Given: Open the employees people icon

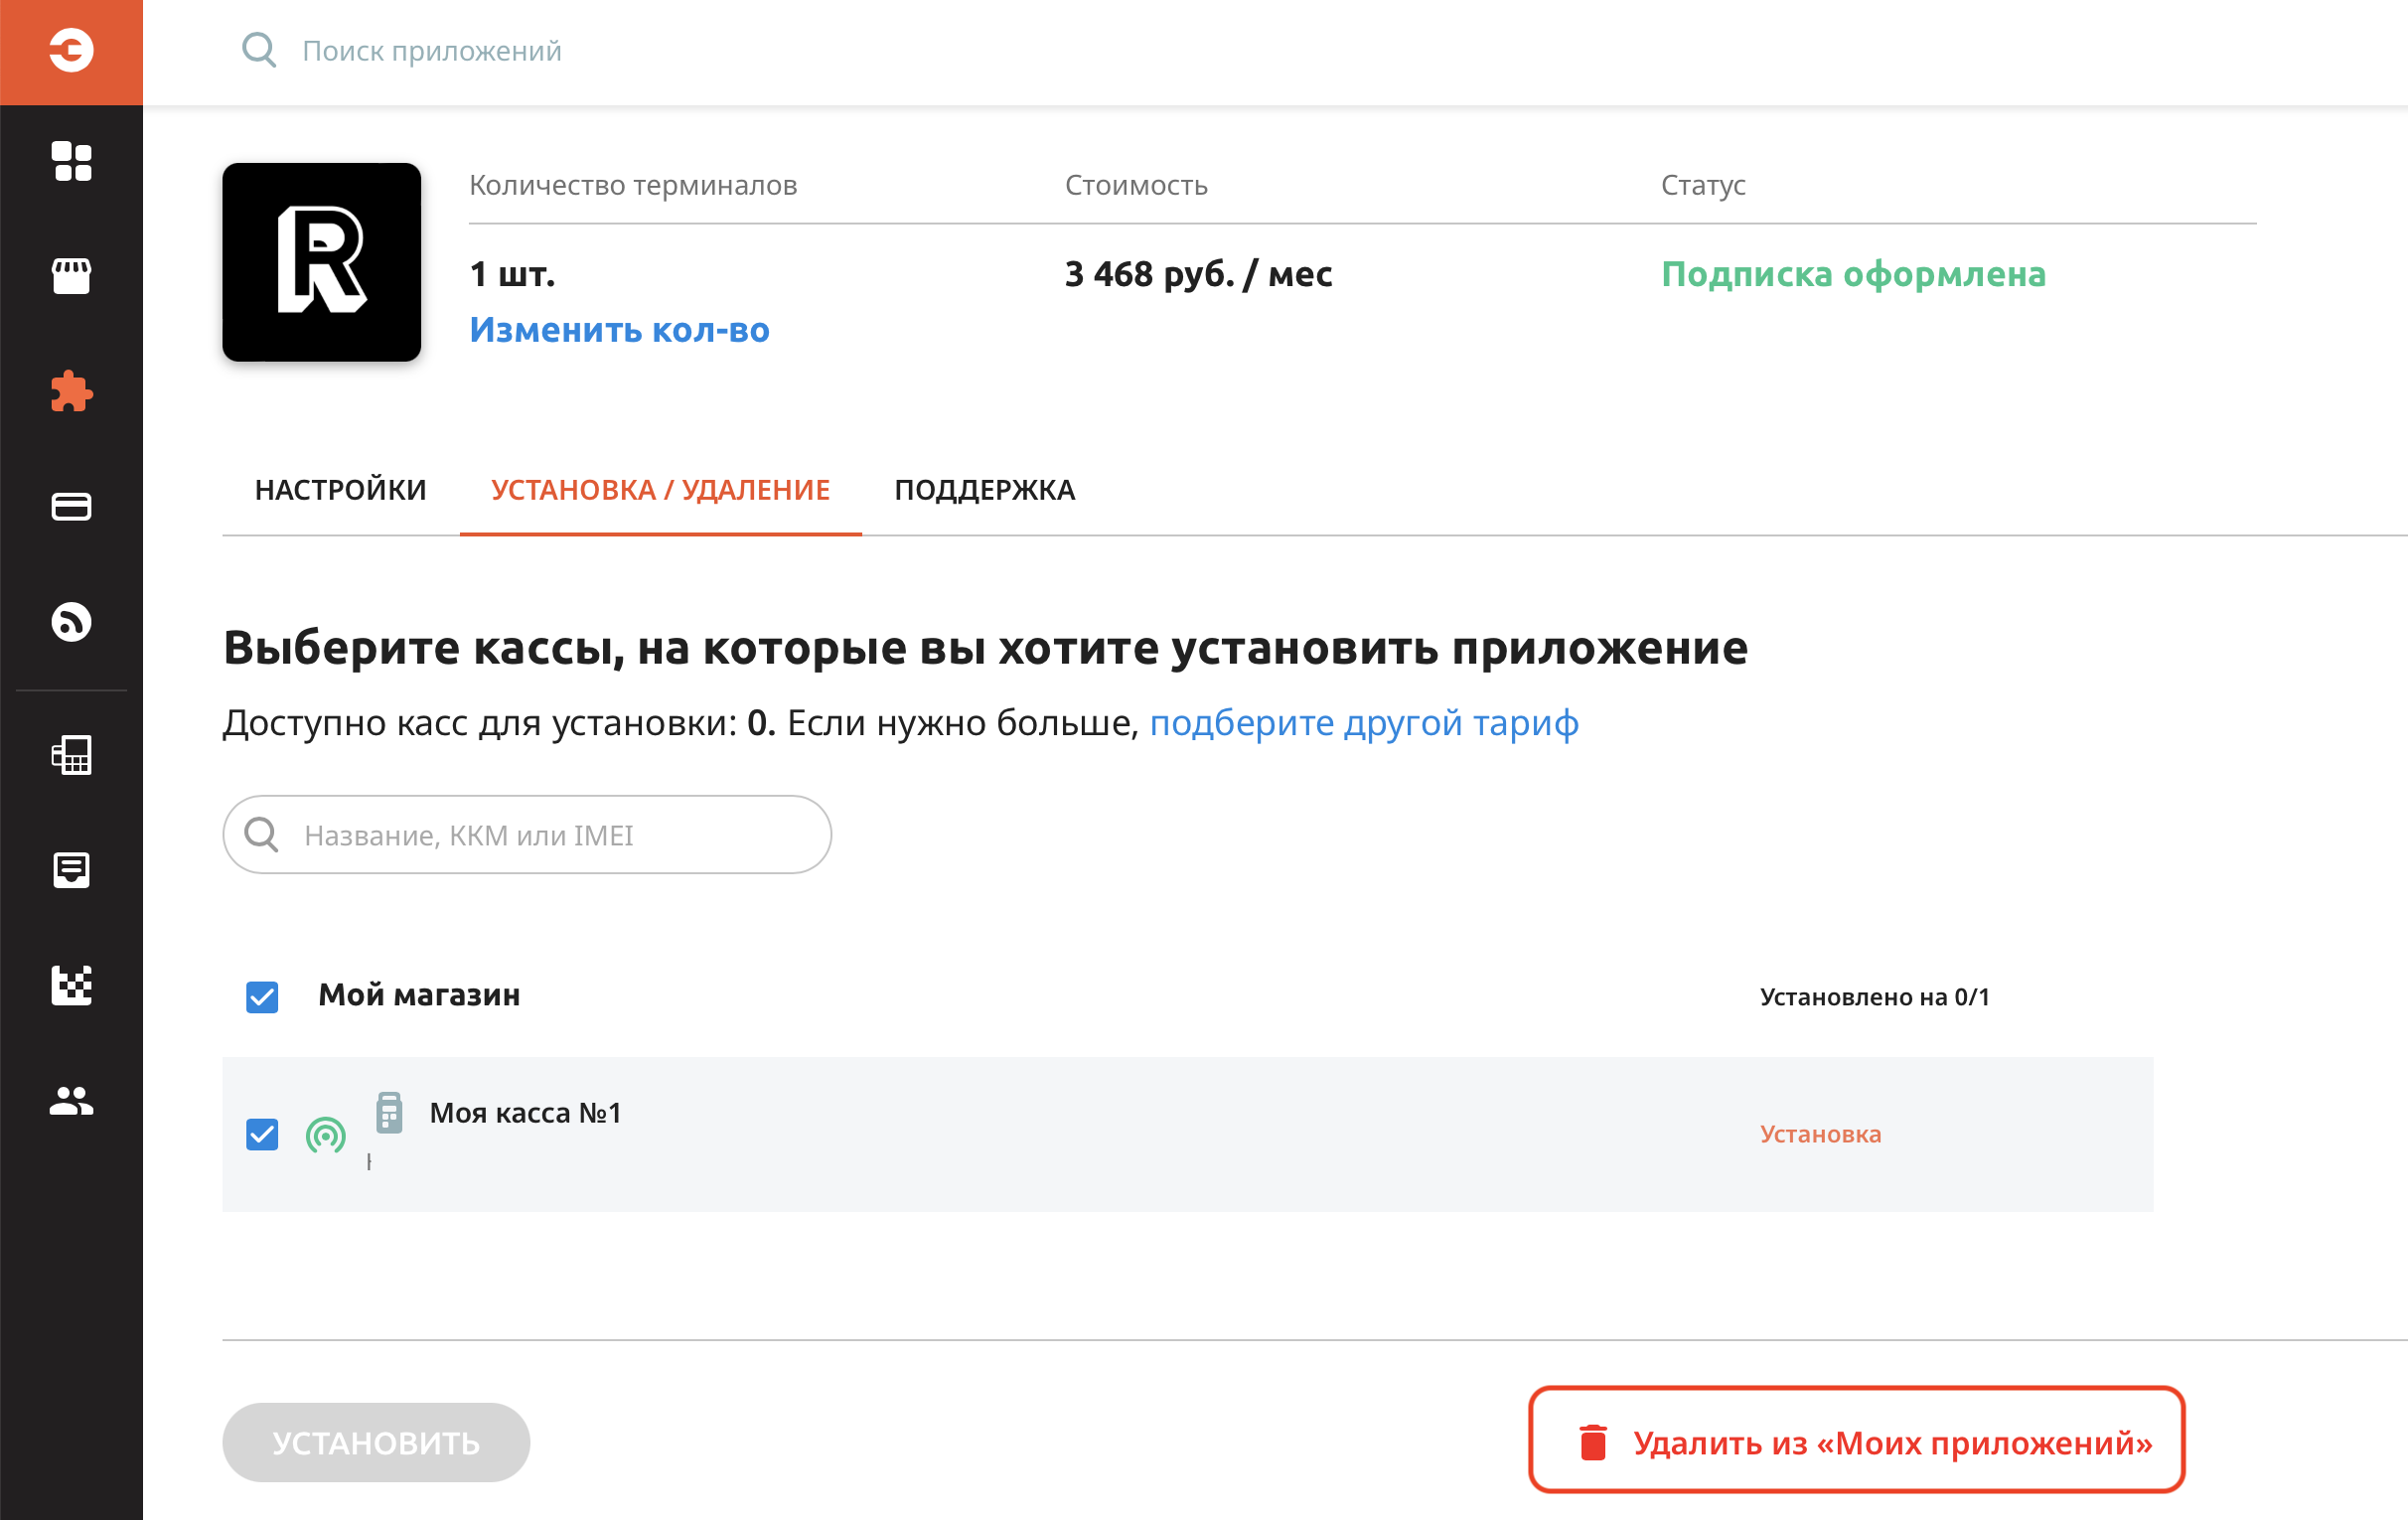Looking at the screenshot, I should point(71,1101).
